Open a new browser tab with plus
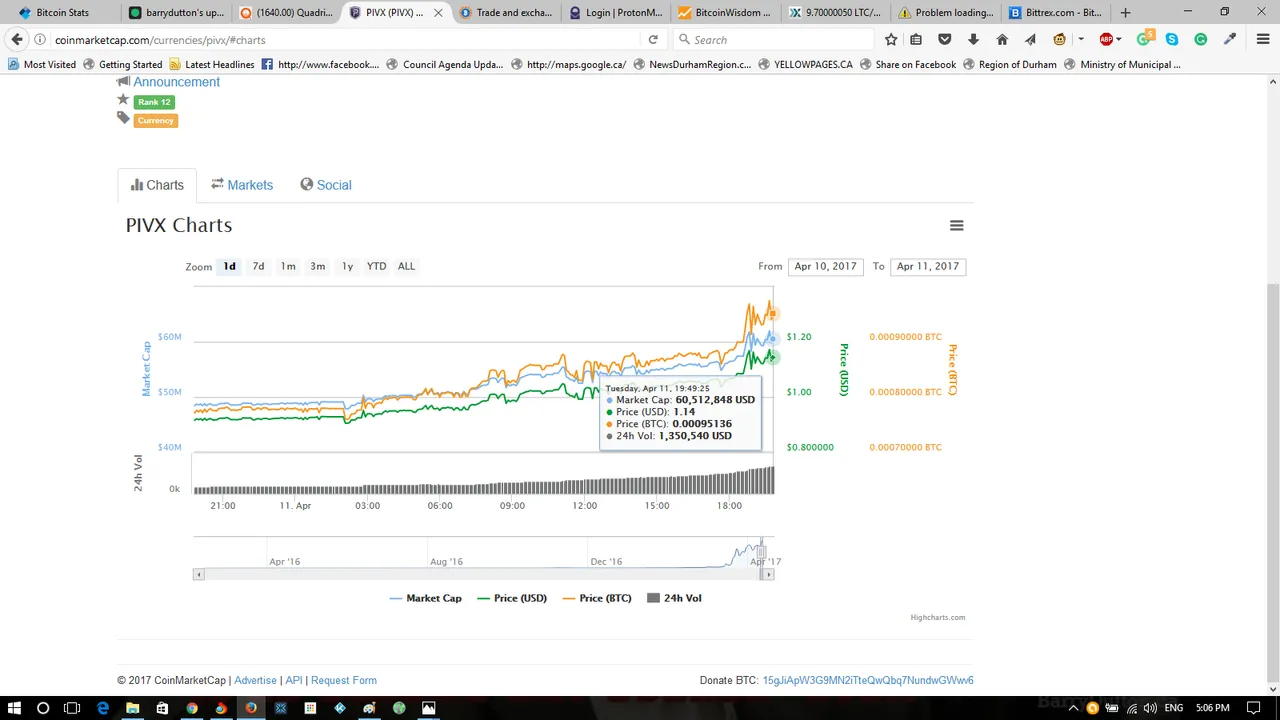 click(x=1125, y=13)
